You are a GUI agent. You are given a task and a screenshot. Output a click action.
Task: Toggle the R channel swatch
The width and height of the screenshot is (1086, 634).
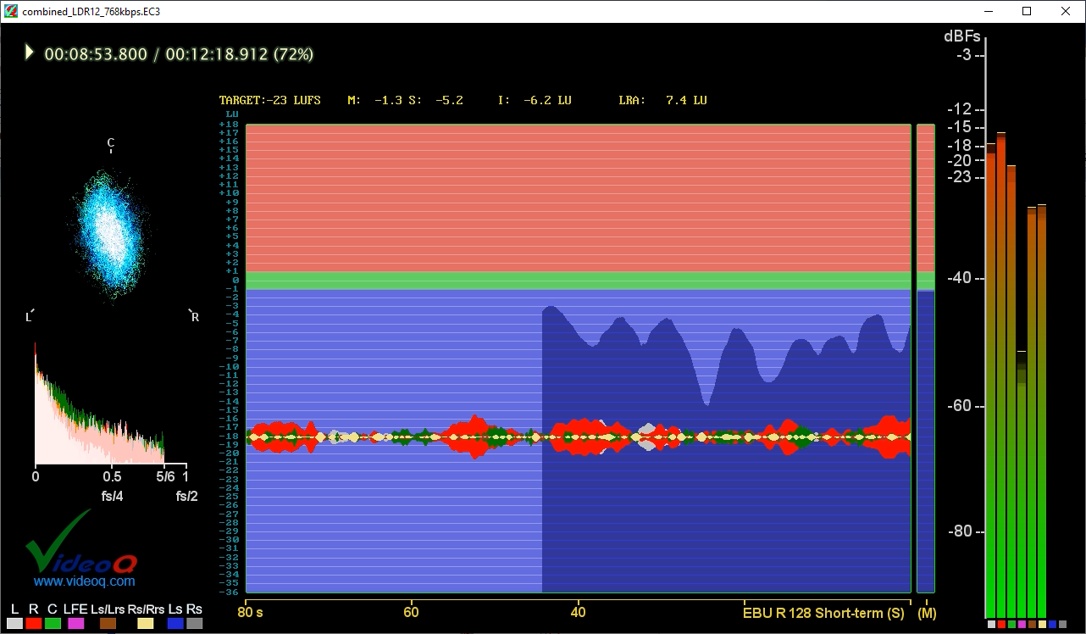point(33,622)
